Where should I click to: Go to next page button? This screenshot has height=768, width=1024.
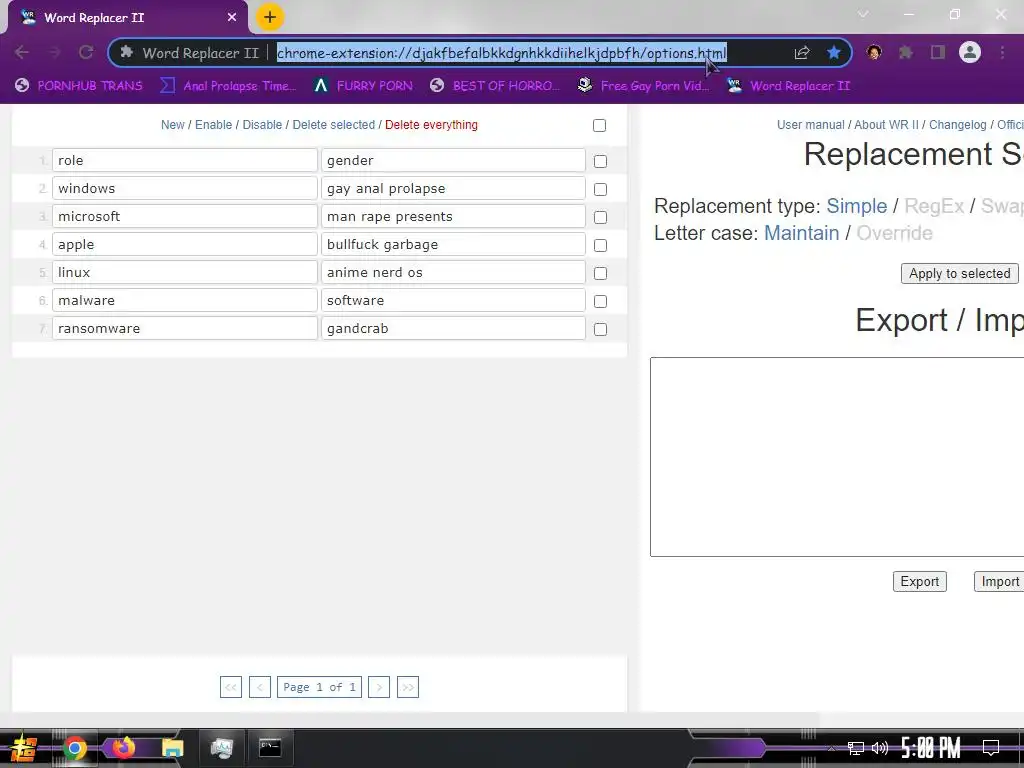379,687
